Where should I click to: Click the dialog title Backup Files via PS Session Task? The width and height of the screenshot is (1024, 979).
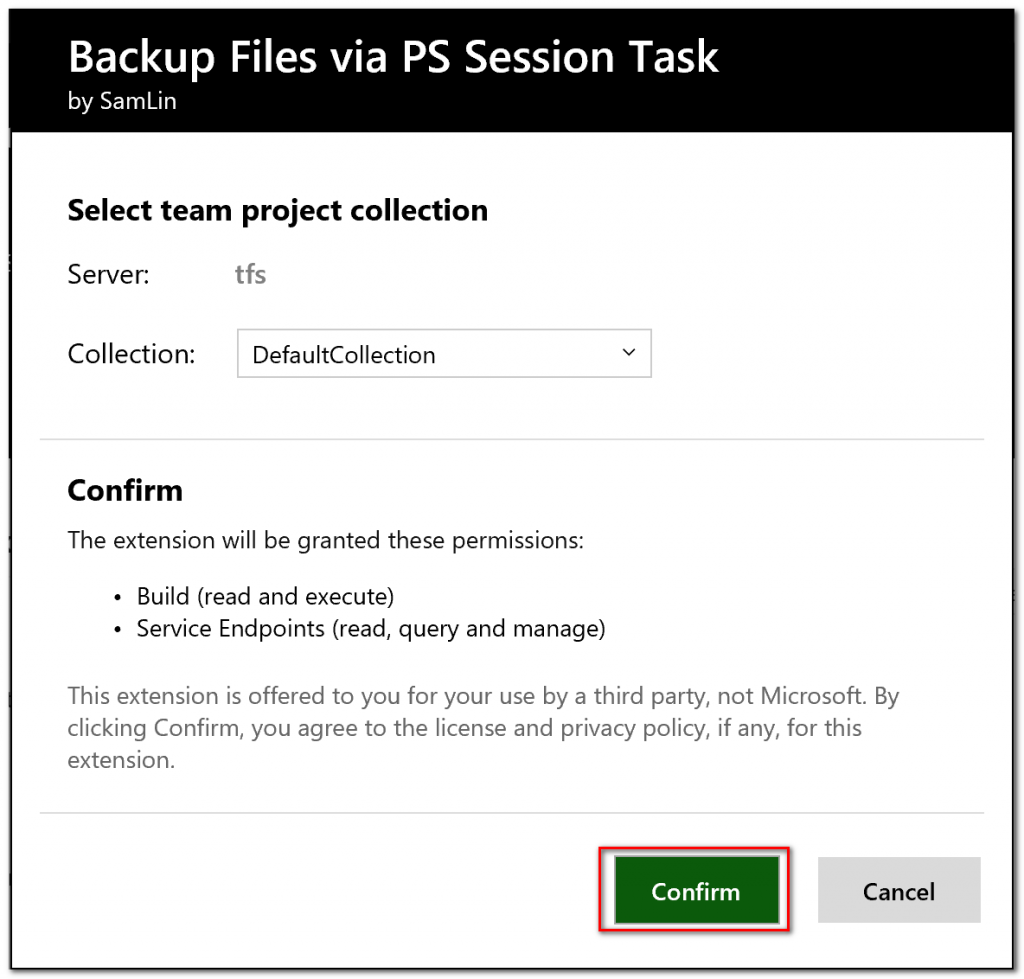393,57
